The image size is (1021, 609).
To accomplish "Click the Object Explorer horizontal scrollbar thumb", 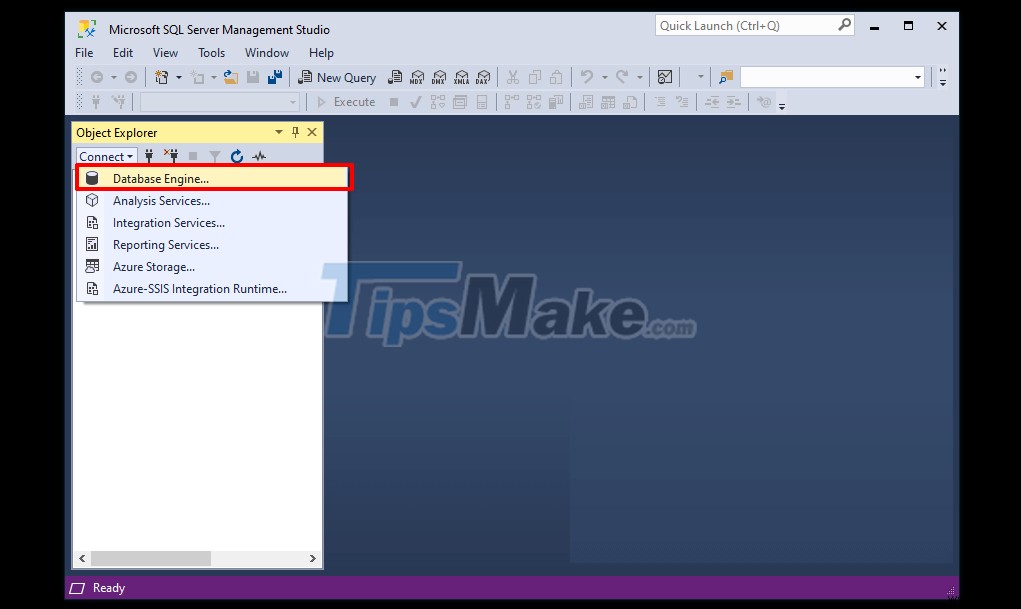I will coord(151,558).
